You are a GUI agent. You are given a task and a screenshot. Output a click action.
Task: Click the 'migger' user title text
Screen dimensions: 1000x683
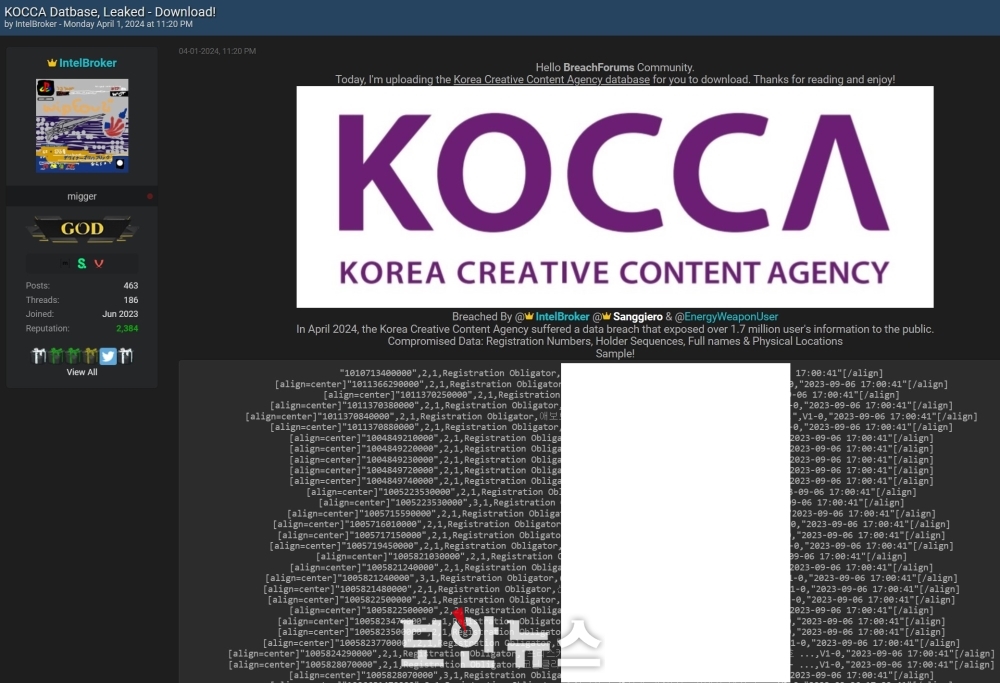(x=82, y=196)
